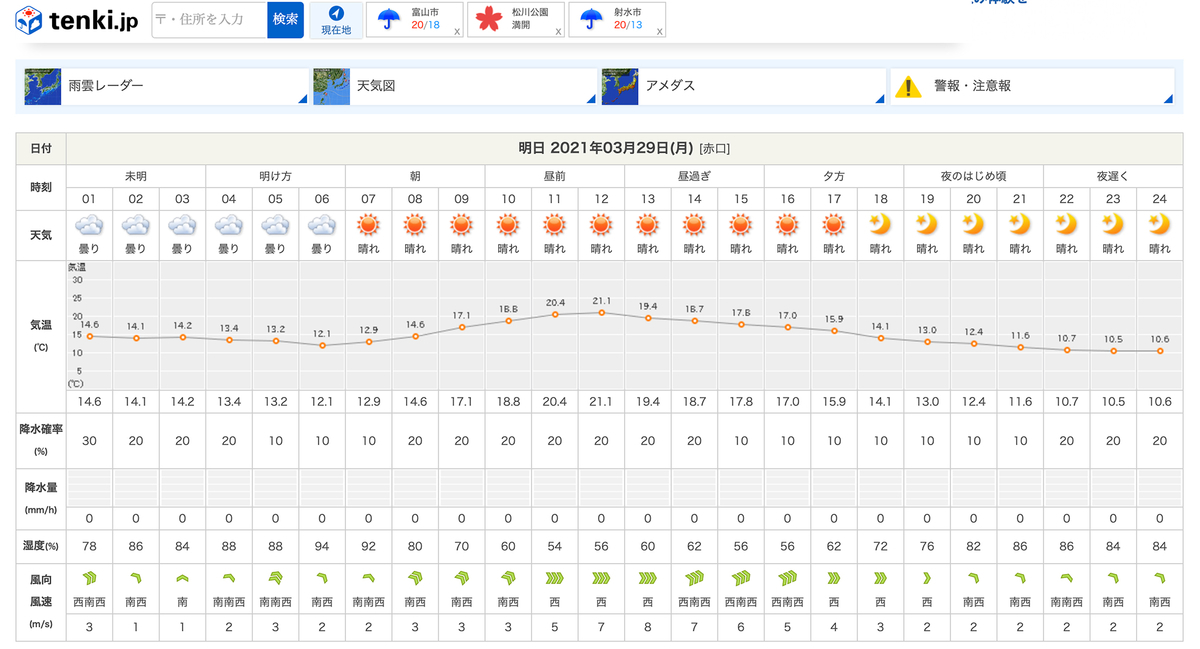The image size is (1200, 649).
Task: Click the 19 hour west wind arrow
Action: (927, 577)
